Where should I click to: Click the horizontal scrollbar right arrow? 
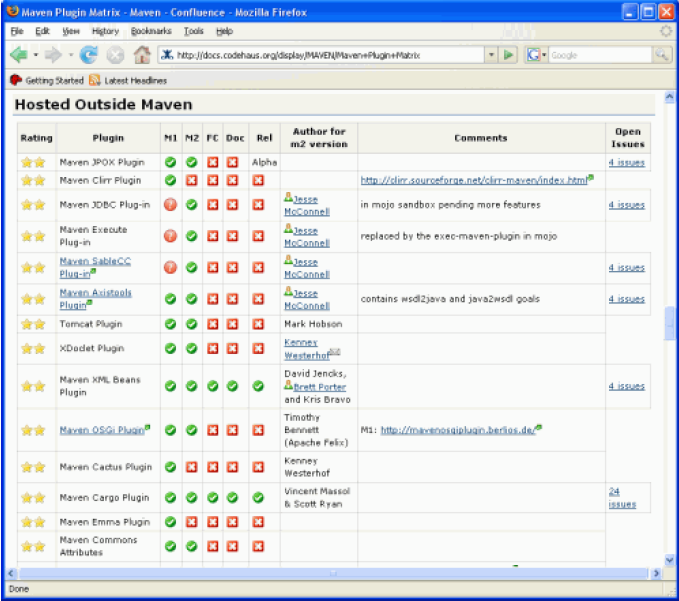click(x=656, y=573)
